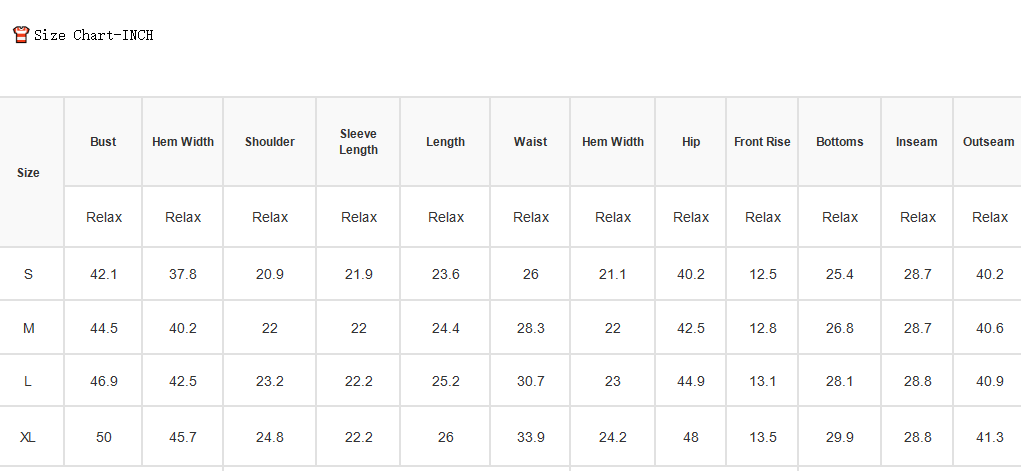Select the Shoulder column header

pyautogui.click(x=270, y=141)
